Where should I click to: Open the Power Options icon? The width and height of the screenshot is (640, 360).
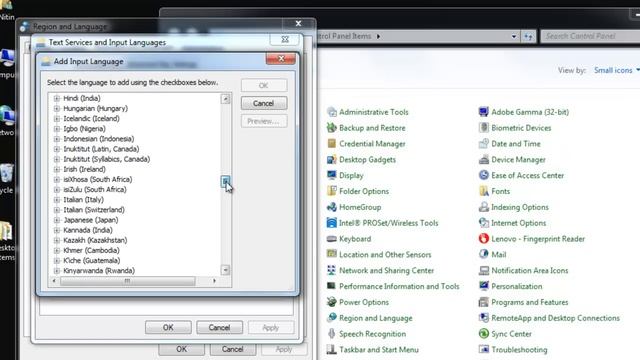click(331, 302)
